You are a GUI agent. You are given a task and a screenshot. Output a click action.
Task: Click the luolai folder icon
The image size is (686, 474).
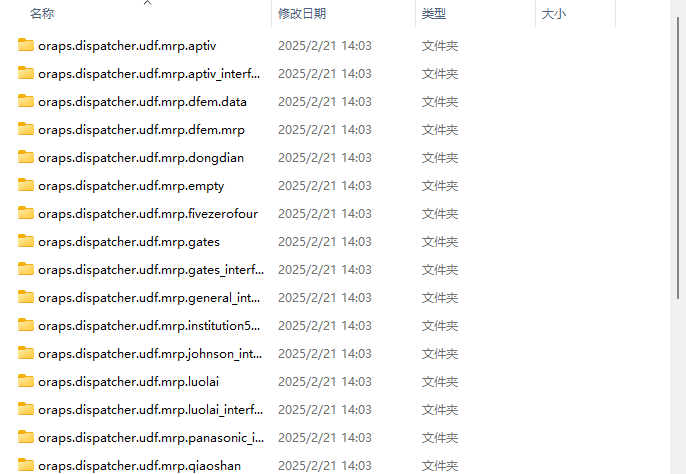click(x=26, y=381)
